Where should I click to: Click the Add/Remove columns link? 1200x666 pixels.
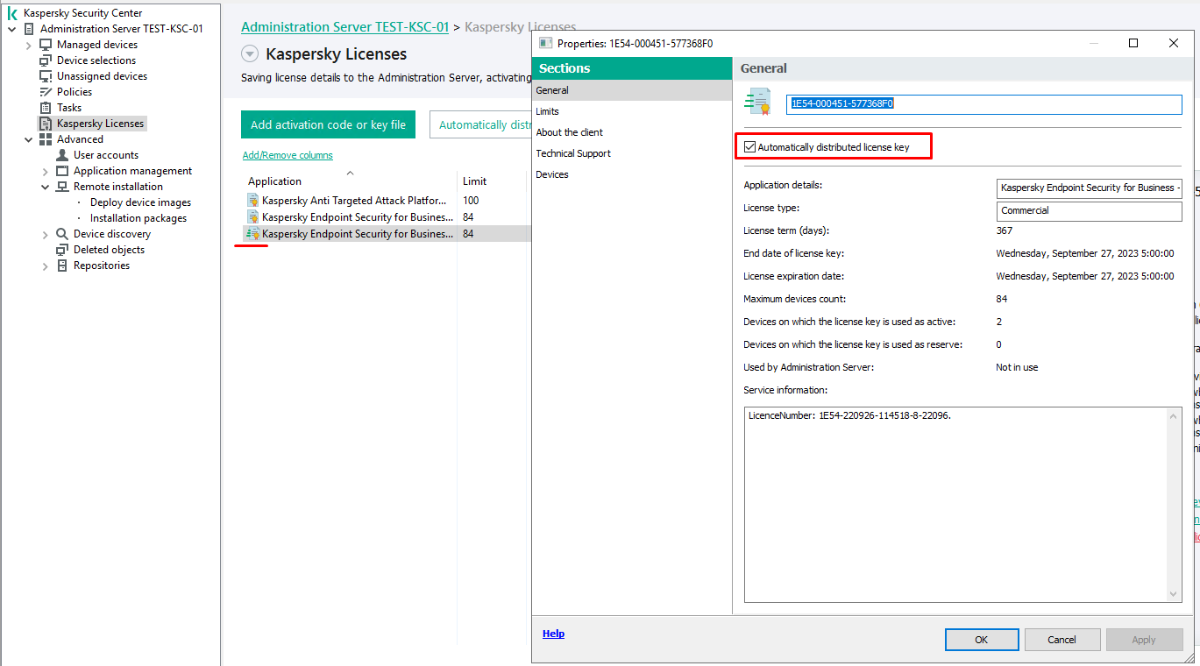288,155
